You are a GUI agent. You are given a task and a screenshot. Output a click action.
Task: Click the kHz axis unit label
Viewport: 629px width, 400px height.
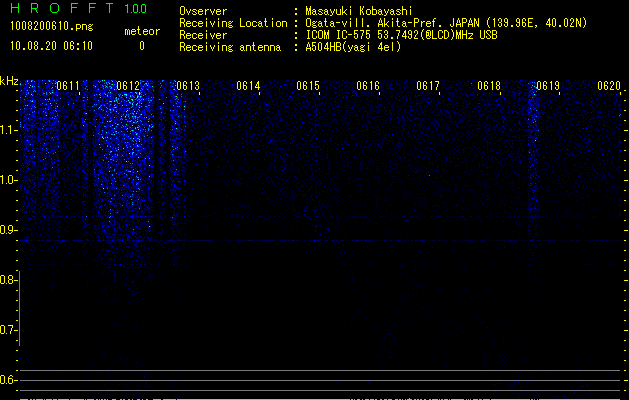9,81
